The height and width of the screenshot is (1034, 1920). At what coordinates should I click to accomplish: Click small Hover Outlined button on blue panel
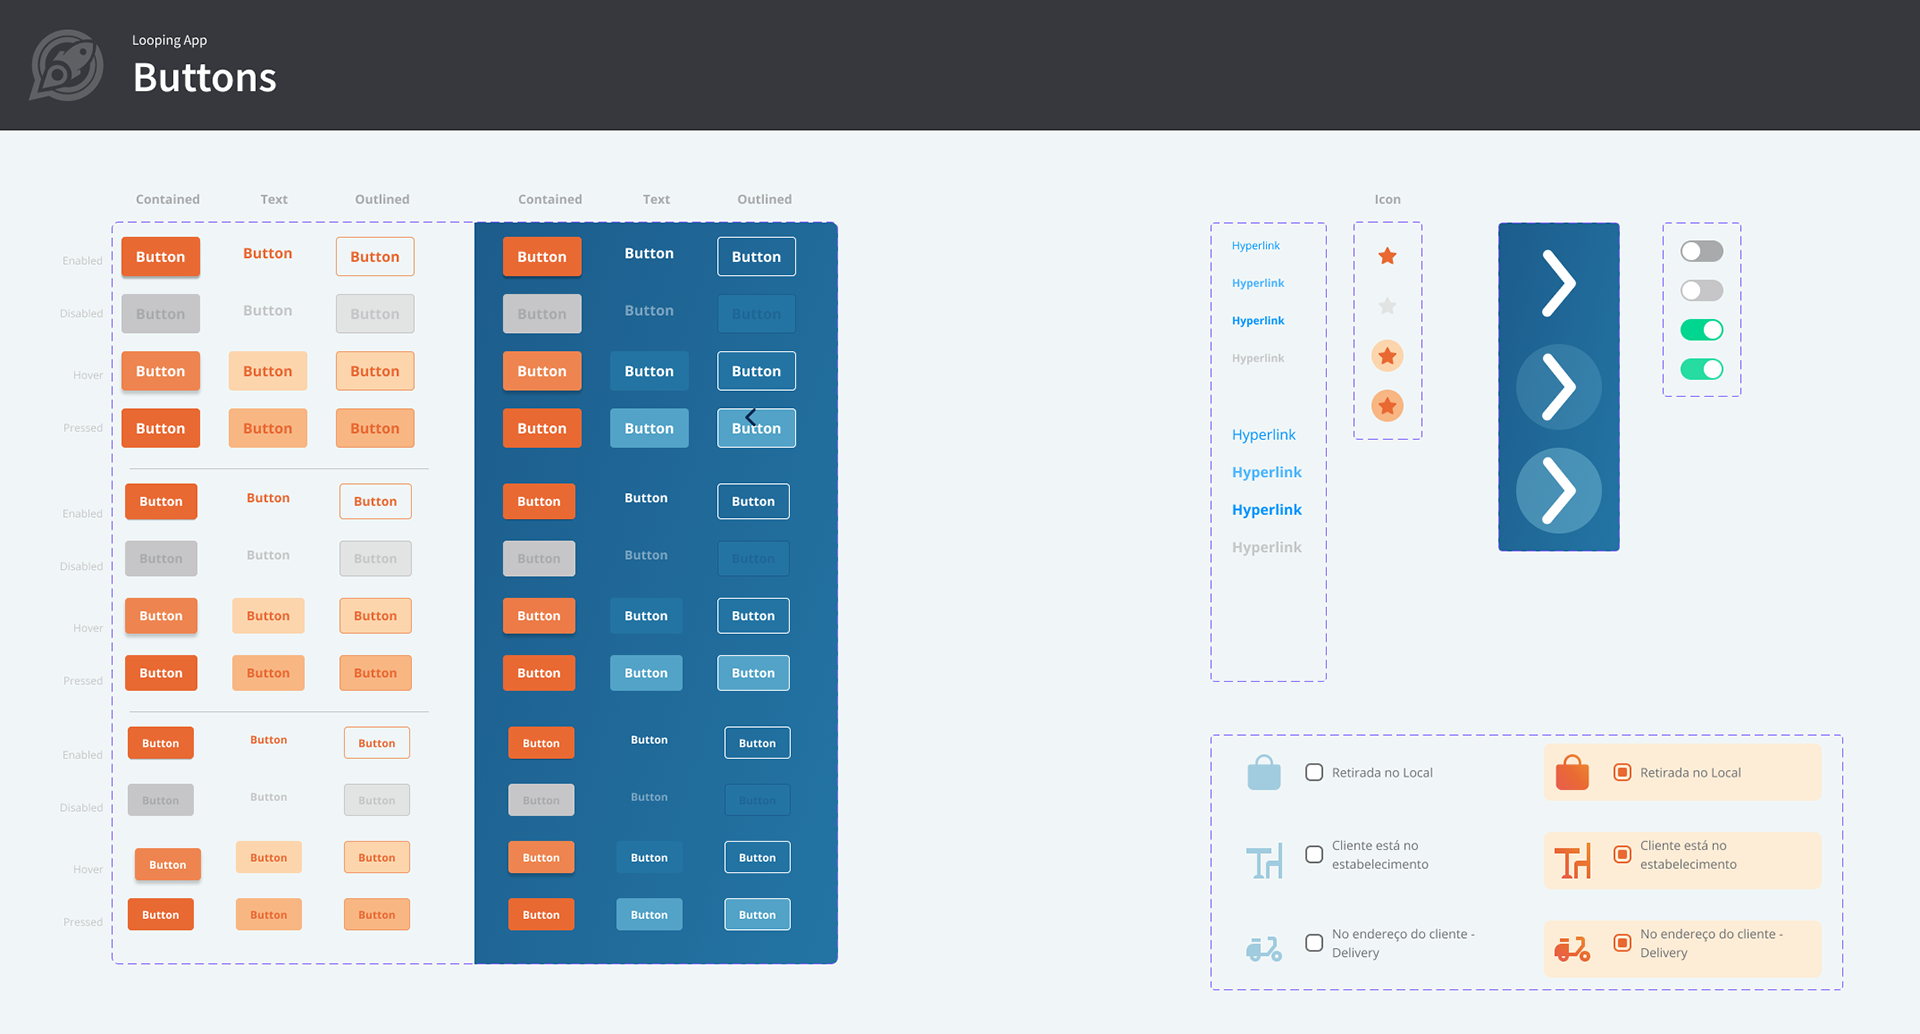[757, 858]
